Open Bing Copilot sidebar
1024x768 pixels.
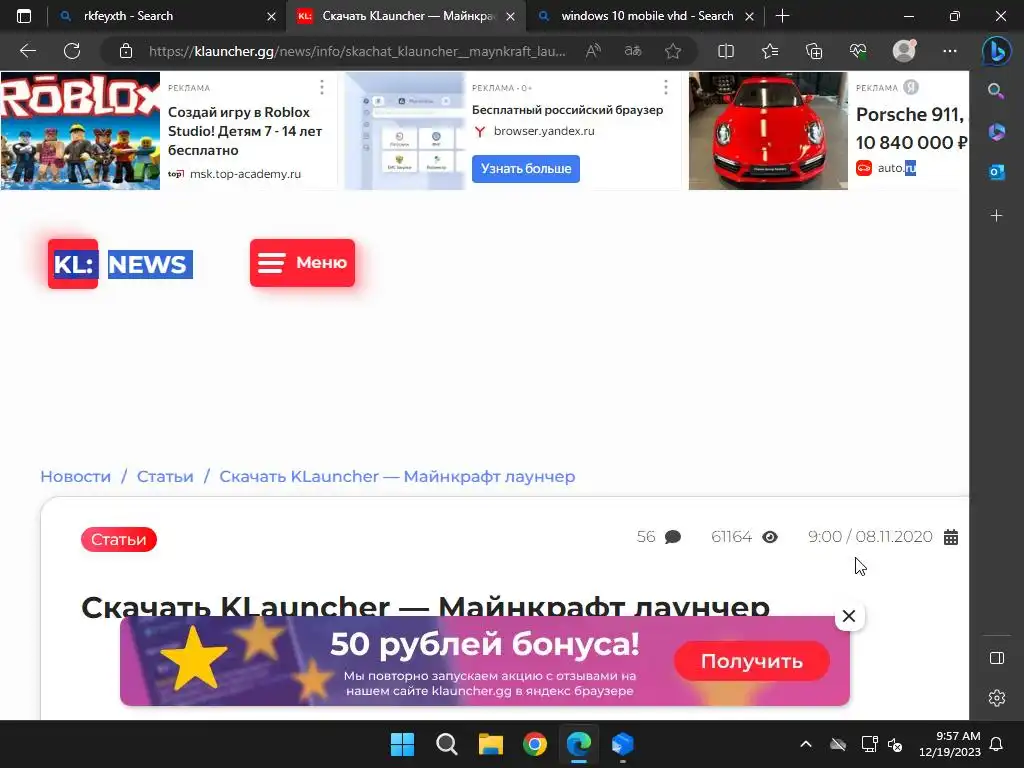pyautogui.click(x=997, y=51)
